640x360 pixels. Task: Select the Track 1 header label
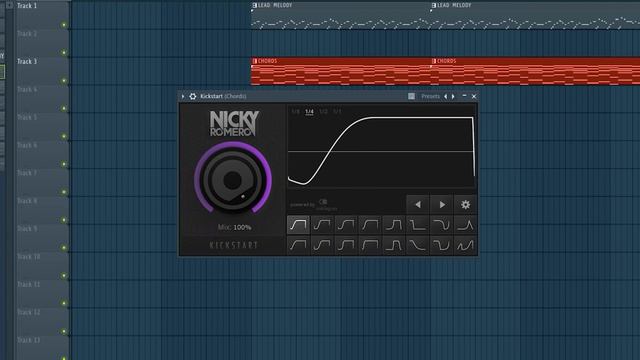coord(27,6)
